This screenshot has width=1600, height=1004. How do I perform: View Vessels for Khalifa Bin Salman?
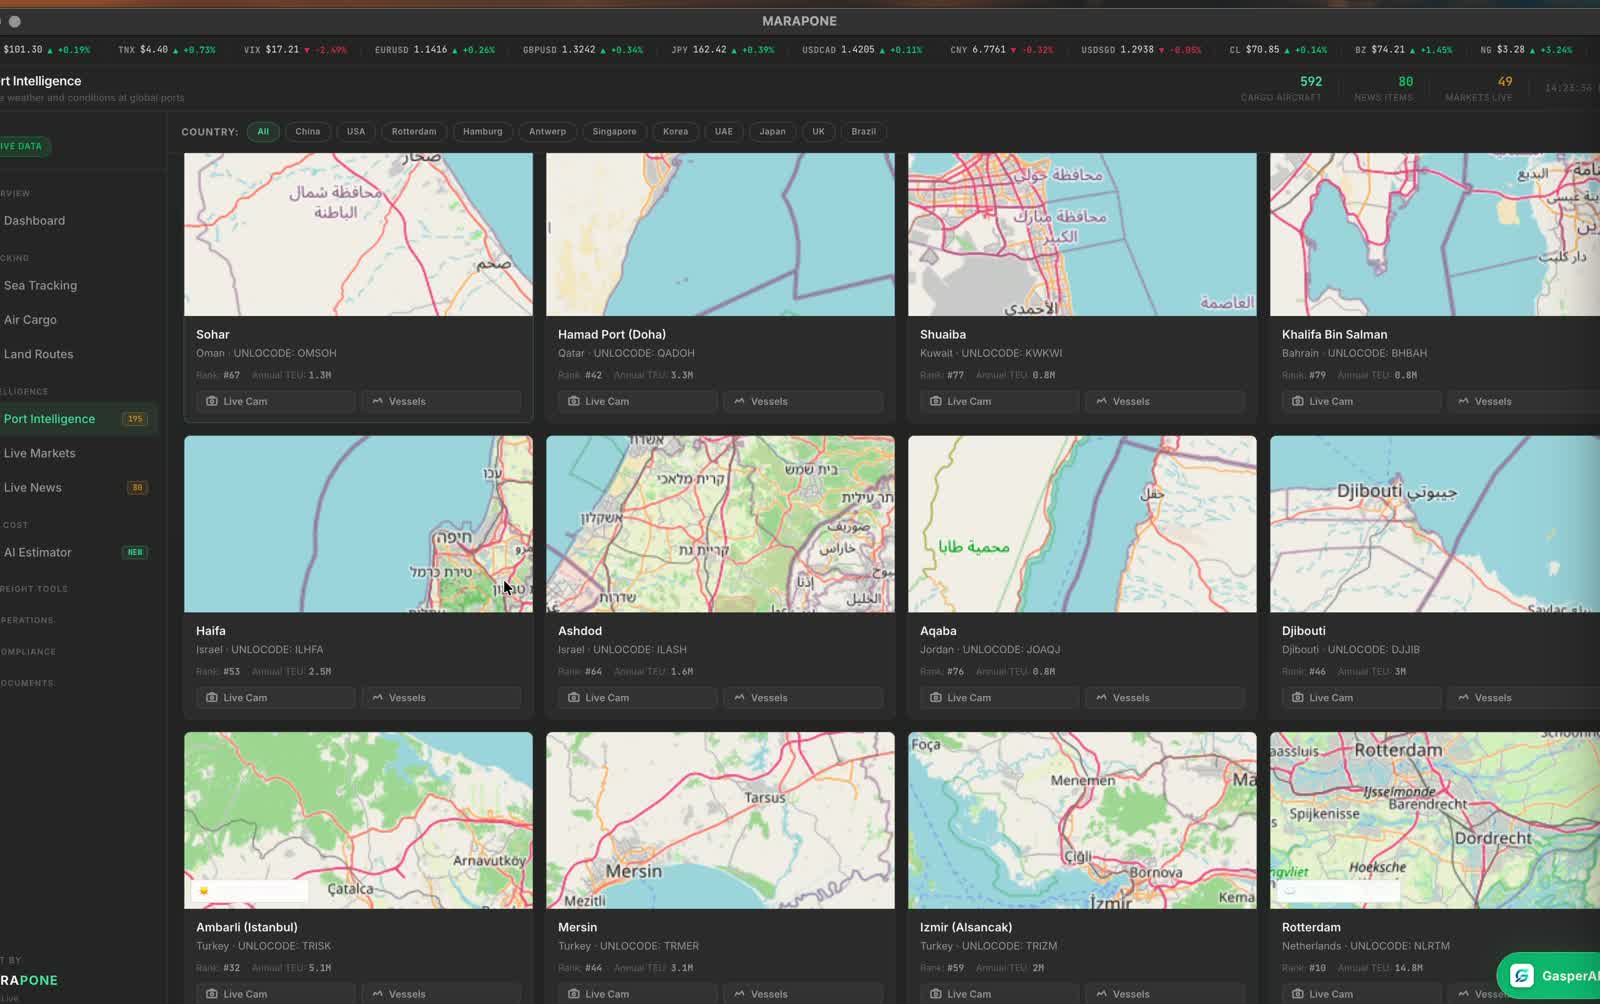[x=1525, y=401]
